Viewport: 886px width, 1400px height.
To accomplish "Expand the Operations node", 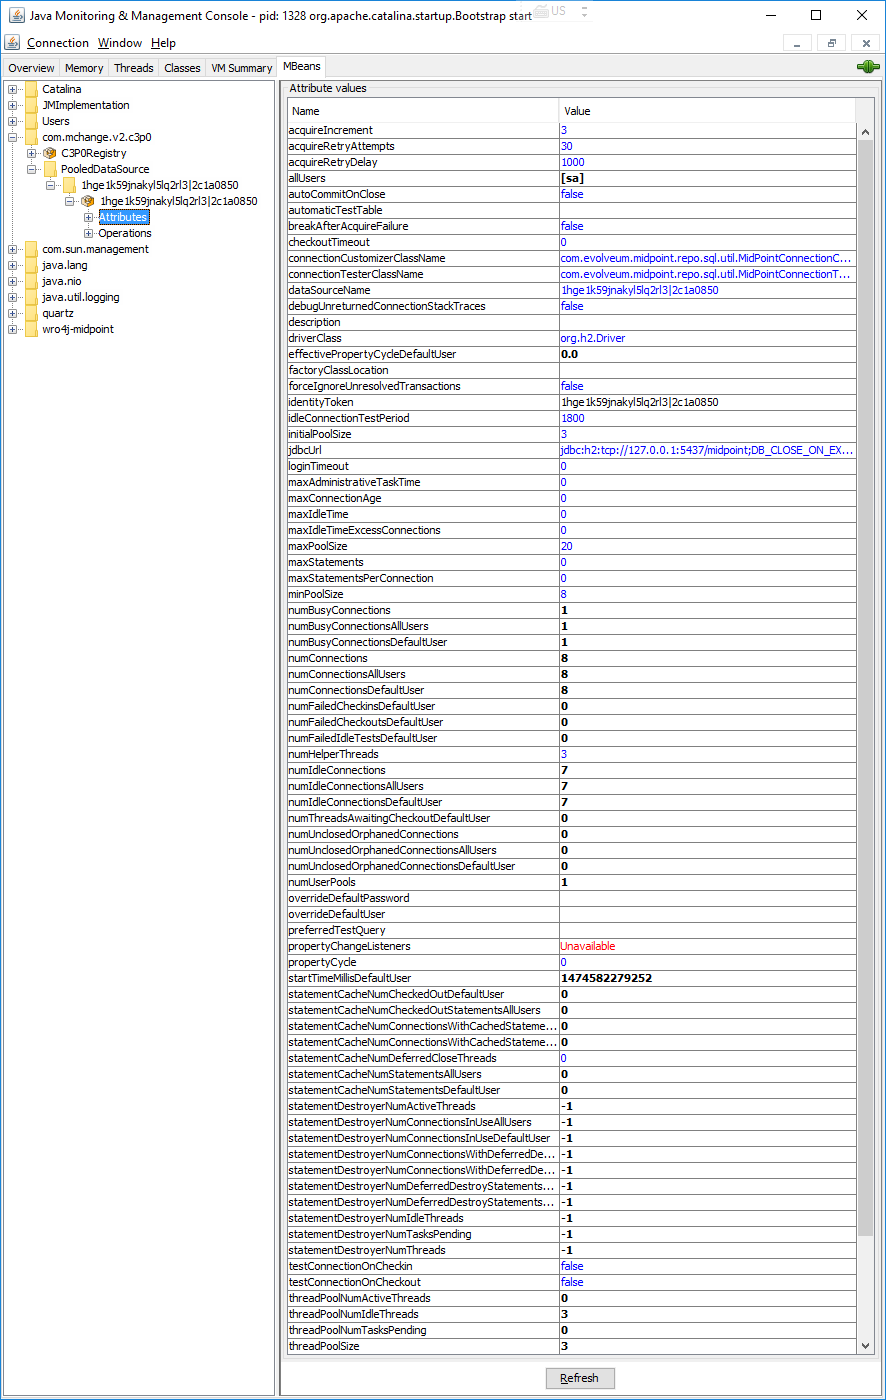I will point(89,233).
